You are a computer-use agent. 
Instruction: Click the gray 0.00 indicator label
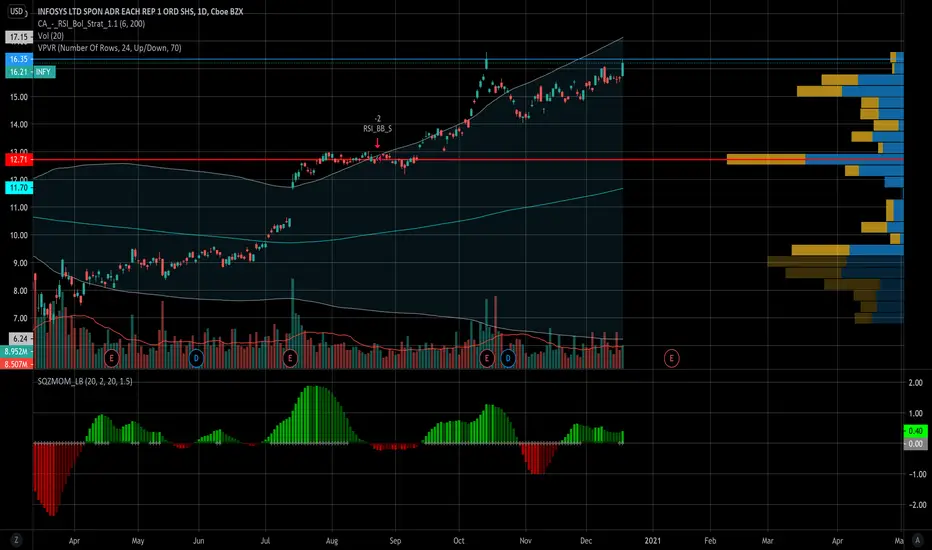[915, 444]
